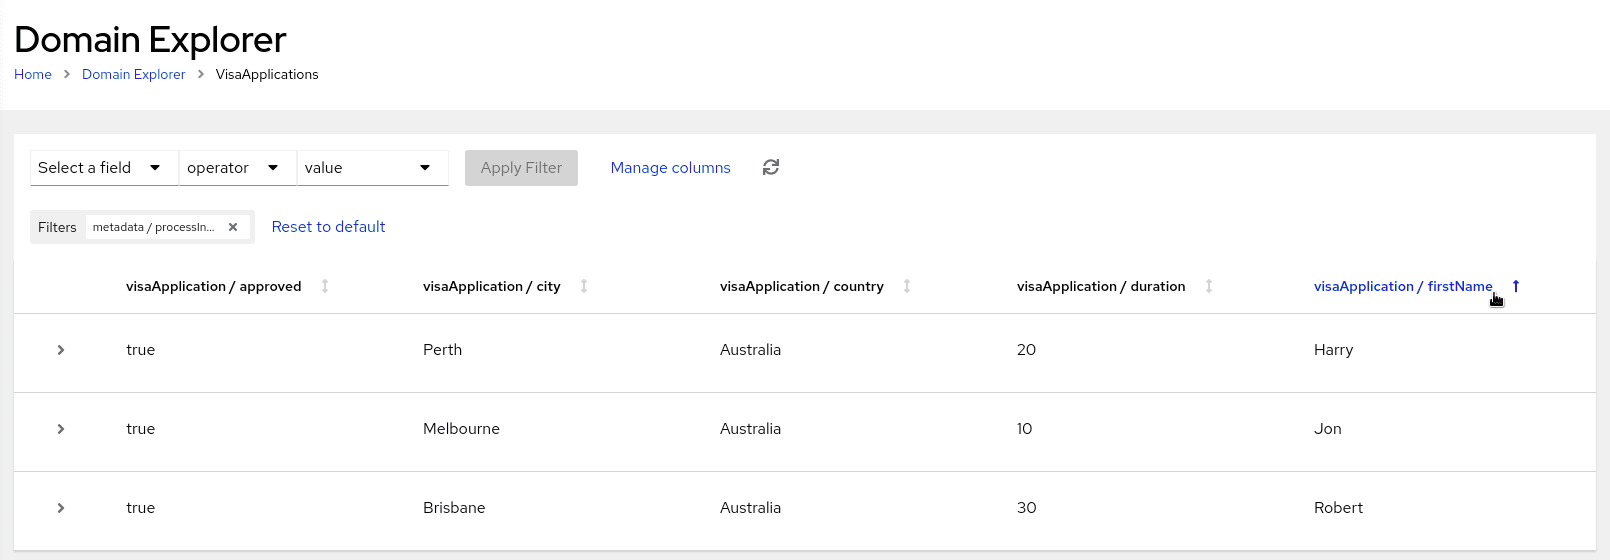
Task: Click the refresh icon next to Manage columns
Action: tap(770, 167)
